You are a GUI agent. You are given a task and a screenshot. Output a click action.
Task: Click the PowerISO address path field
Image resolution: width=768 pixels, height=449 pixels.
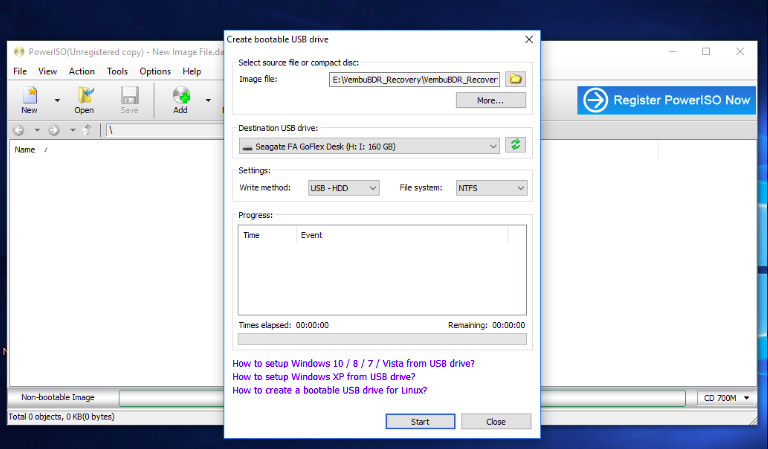pyautogui.click(x=165, y=130)
